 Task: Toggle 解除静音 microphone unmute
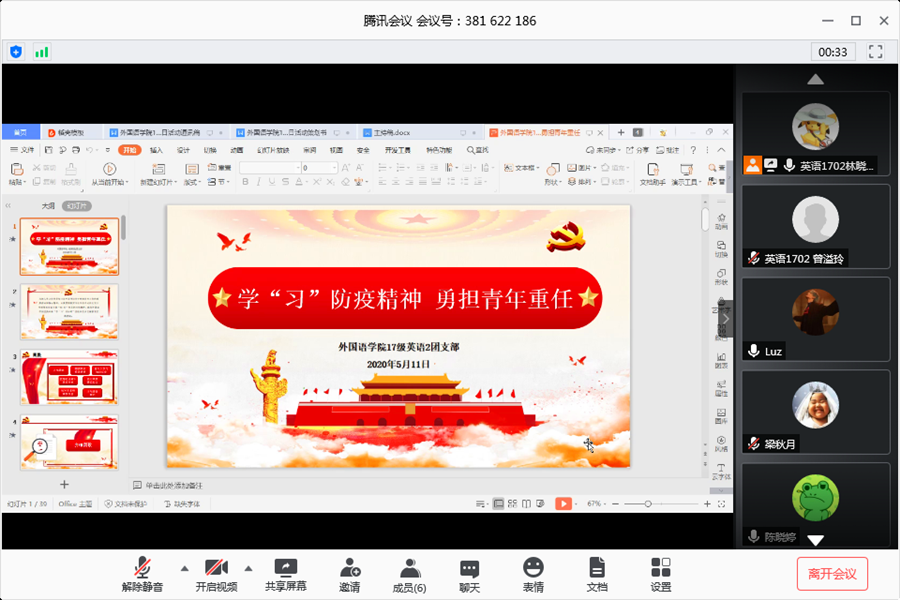145,568
